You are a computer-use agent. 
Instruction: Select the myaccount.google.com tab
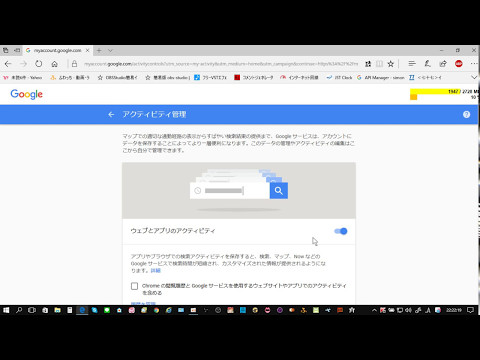(57, 50)
